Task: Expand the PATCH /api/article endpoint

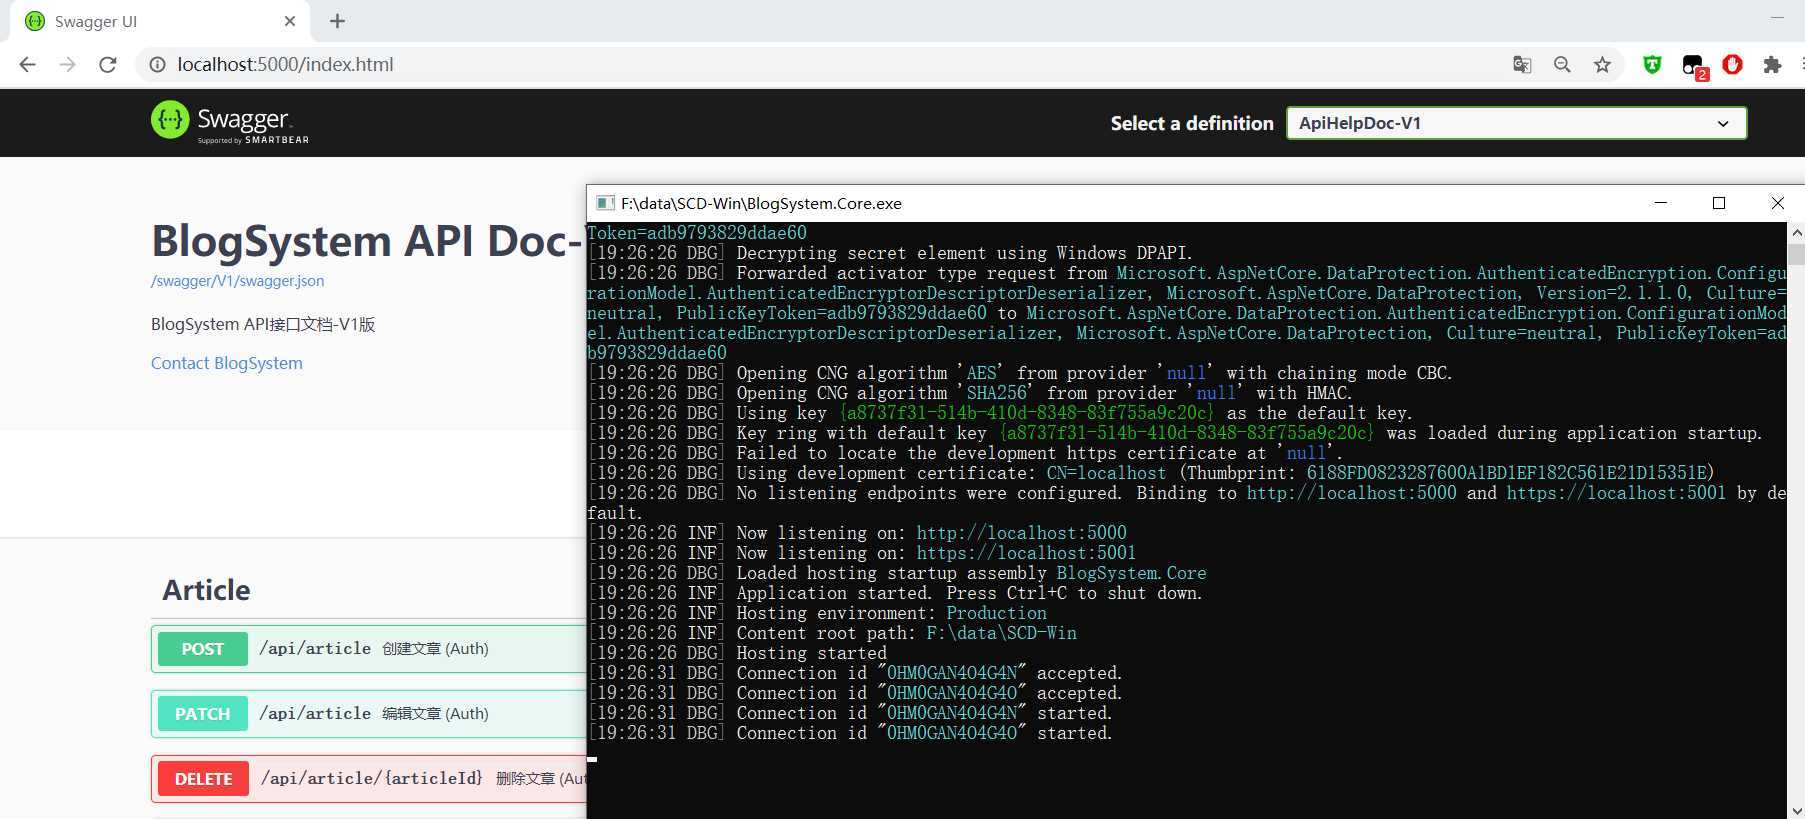Action: pyautogui.click(x=369, y=714)
